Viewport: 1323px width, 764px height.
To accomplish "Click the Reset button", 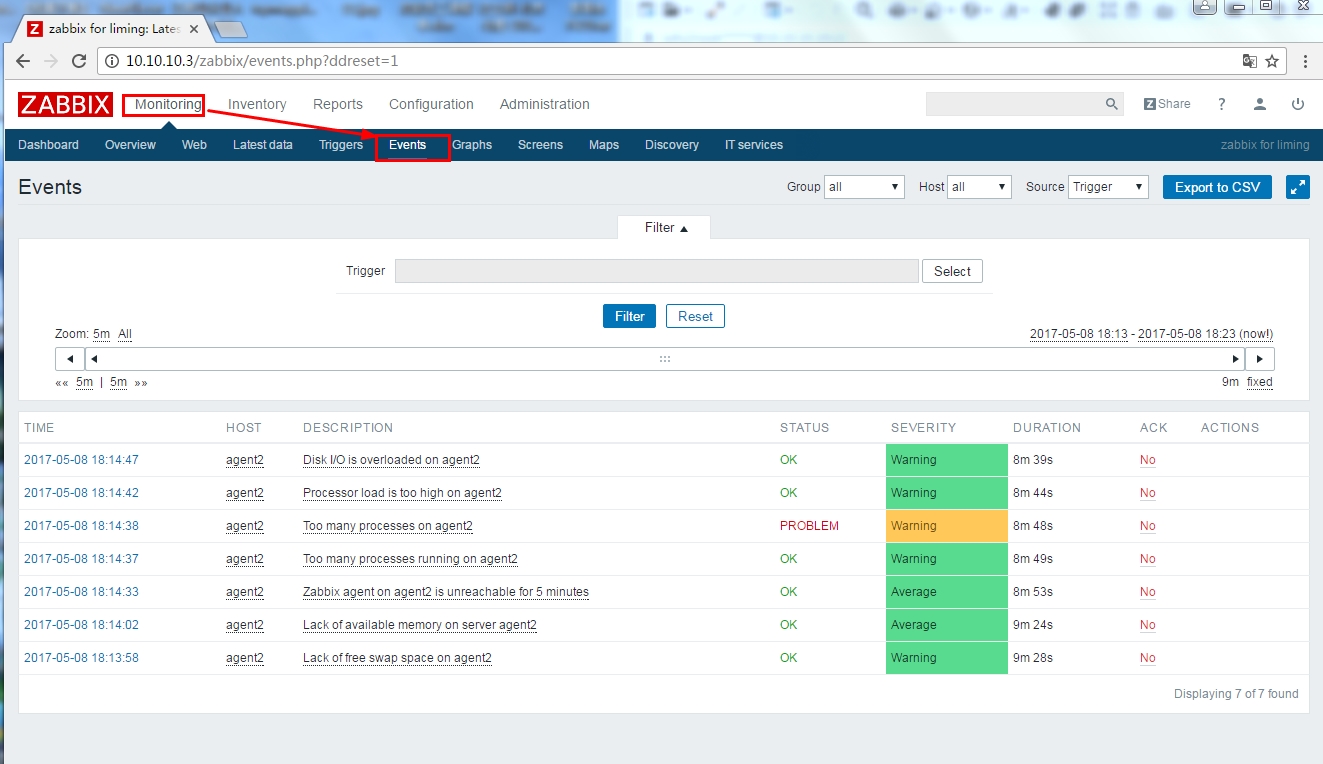I will (695, 316).
